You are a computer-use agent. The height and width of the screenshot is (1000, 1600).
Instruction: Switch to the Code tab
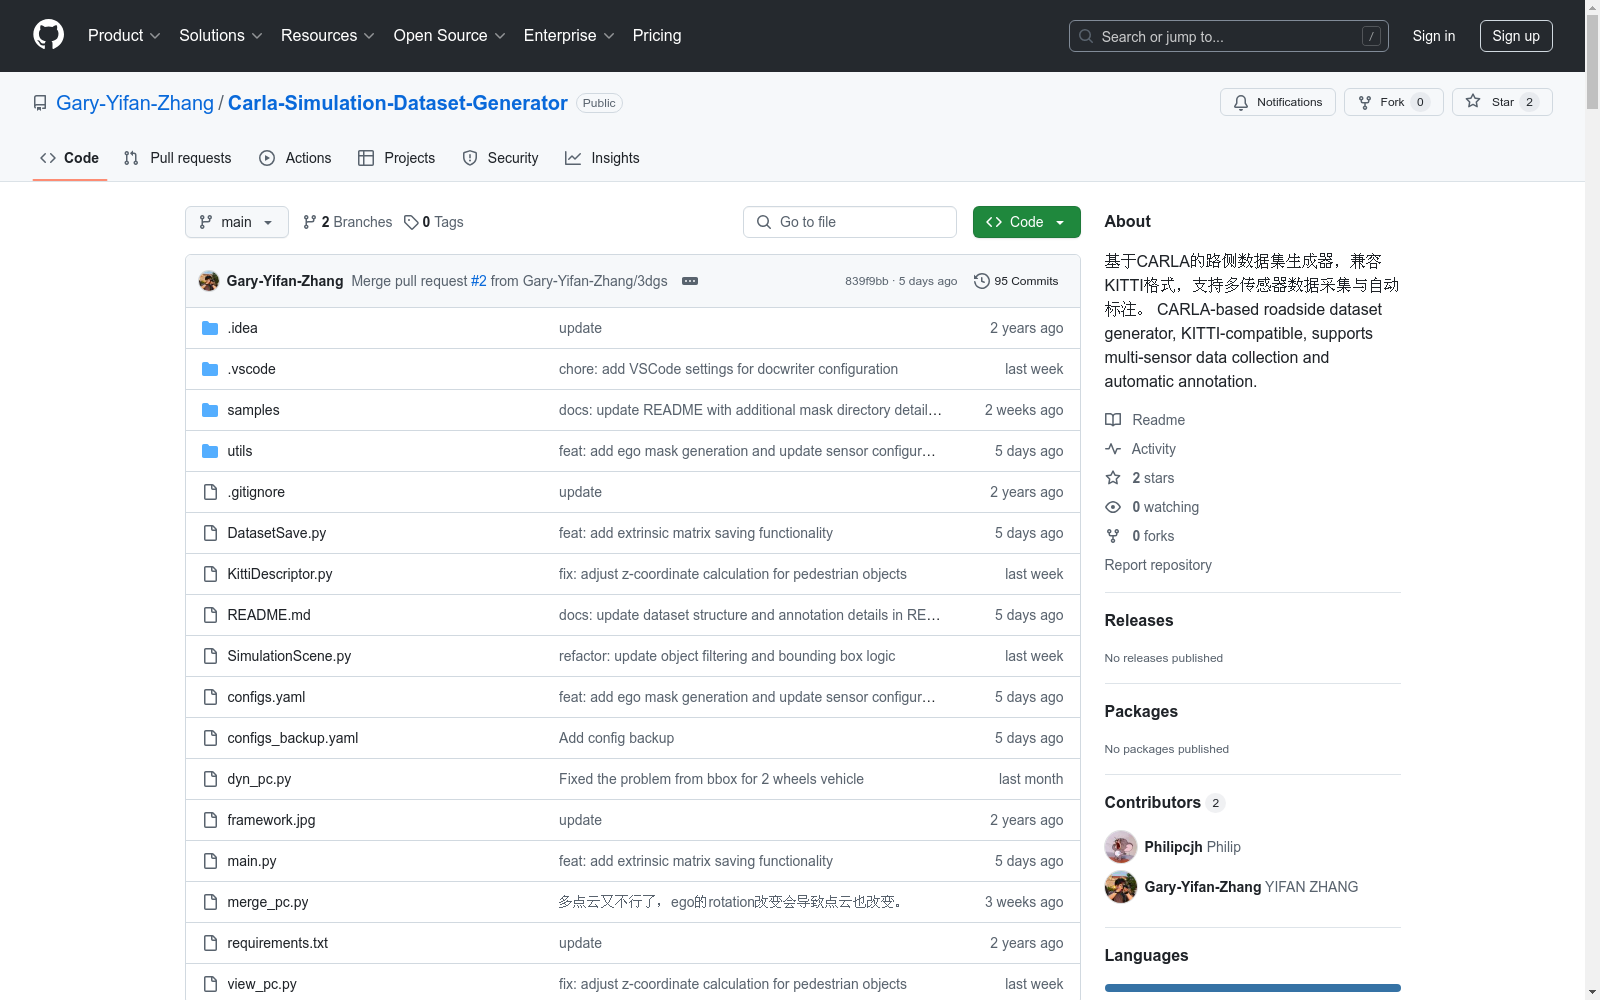(69, 158)
